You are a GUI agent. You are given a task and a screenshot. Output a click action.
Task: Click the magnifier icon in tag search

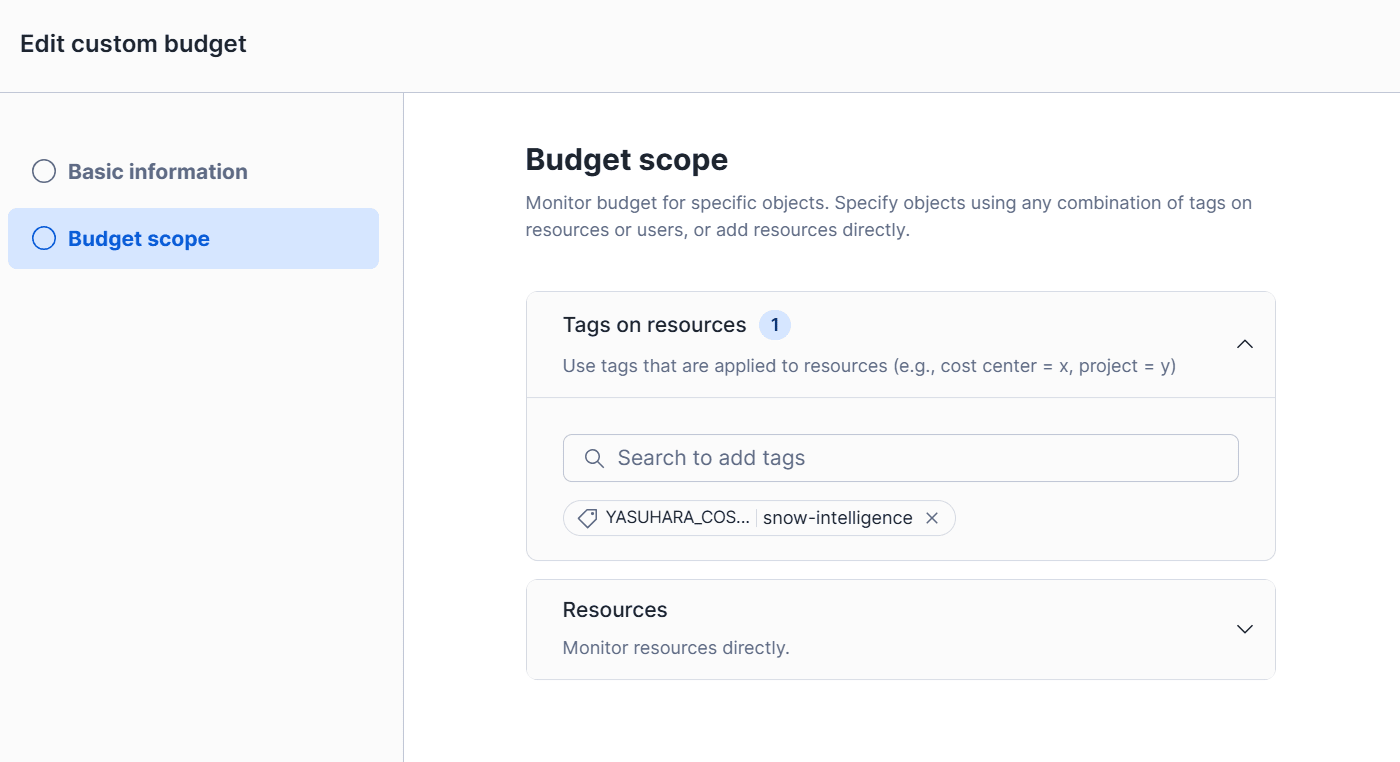pyautogui.click(x=594, y=458)
